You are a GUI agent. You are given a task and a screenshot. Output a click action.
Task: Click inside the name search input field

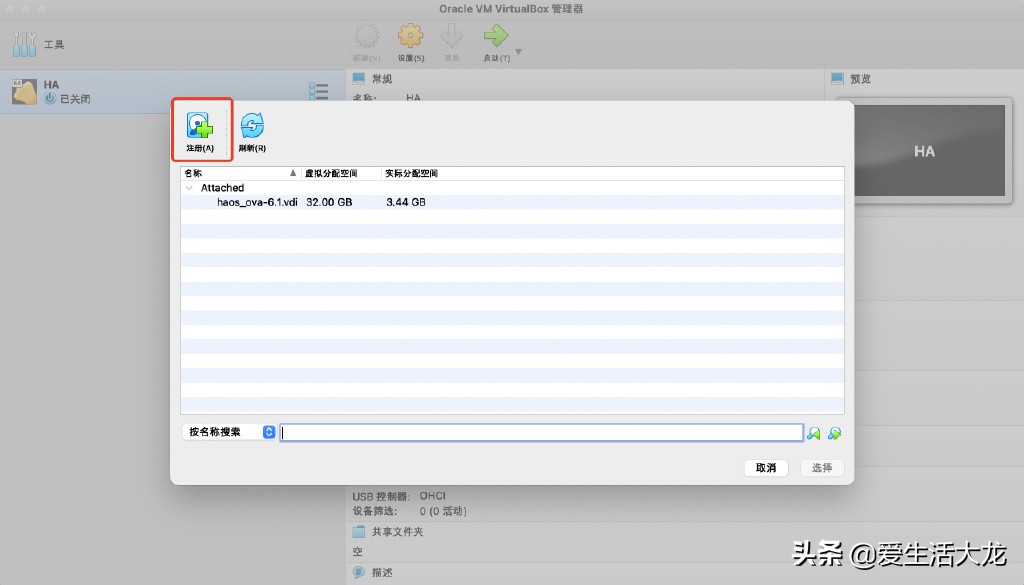pyautogui.click(x=540, y=432)
